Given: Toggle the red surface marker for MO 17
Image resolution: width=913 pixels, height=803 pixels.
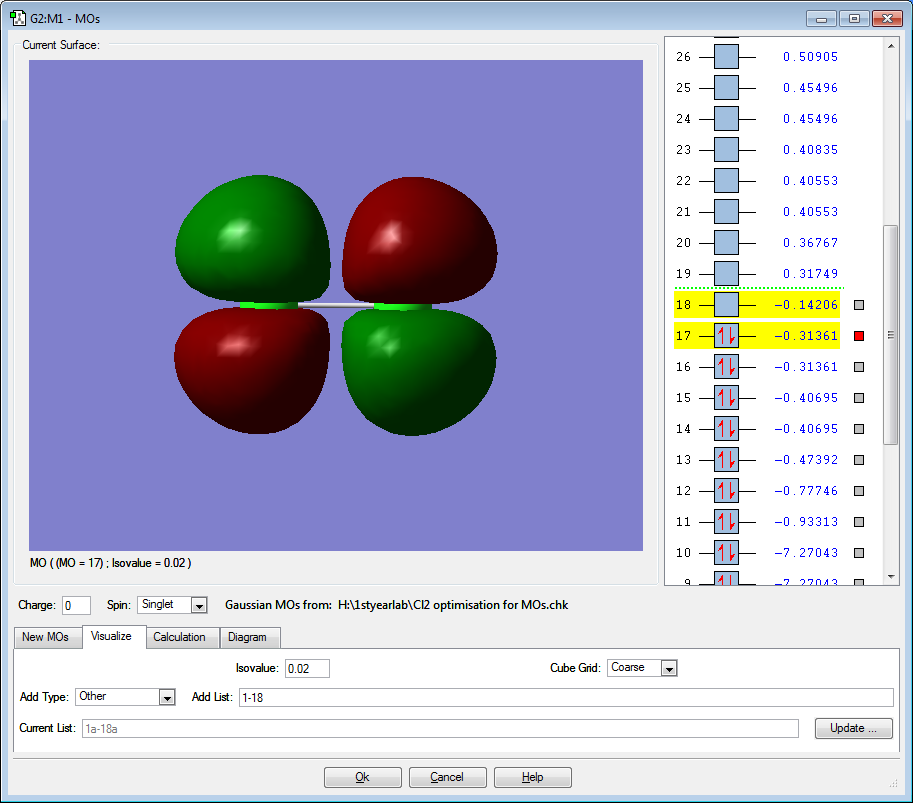Looking at the screenshot, I should (x=858, y=336).
